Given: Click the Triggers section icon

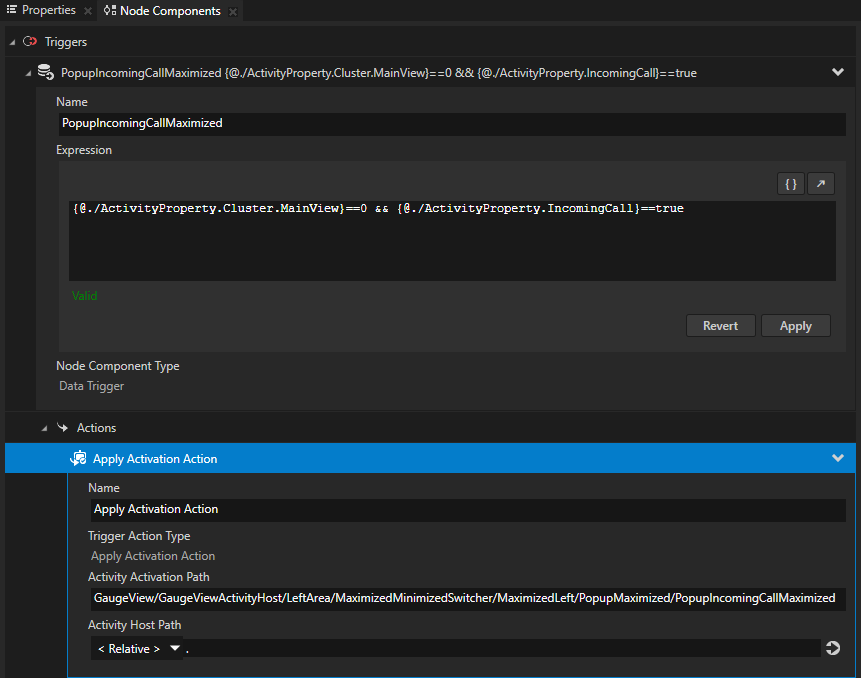Looking at the screenshot, I should tap(30, 42).
